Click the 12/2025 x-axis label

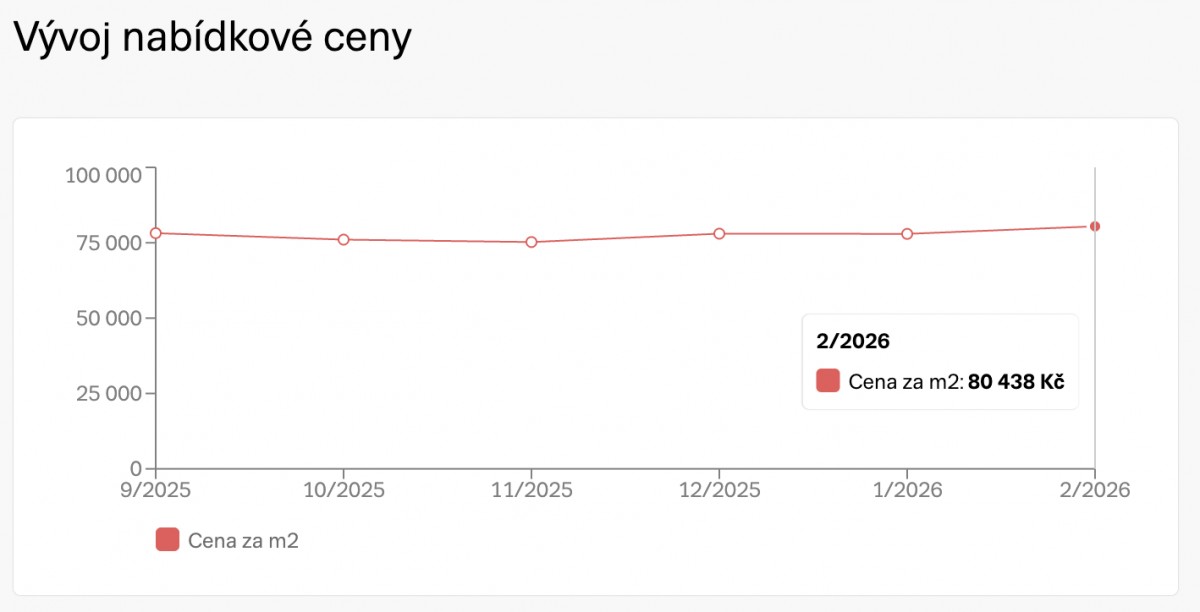719,490
